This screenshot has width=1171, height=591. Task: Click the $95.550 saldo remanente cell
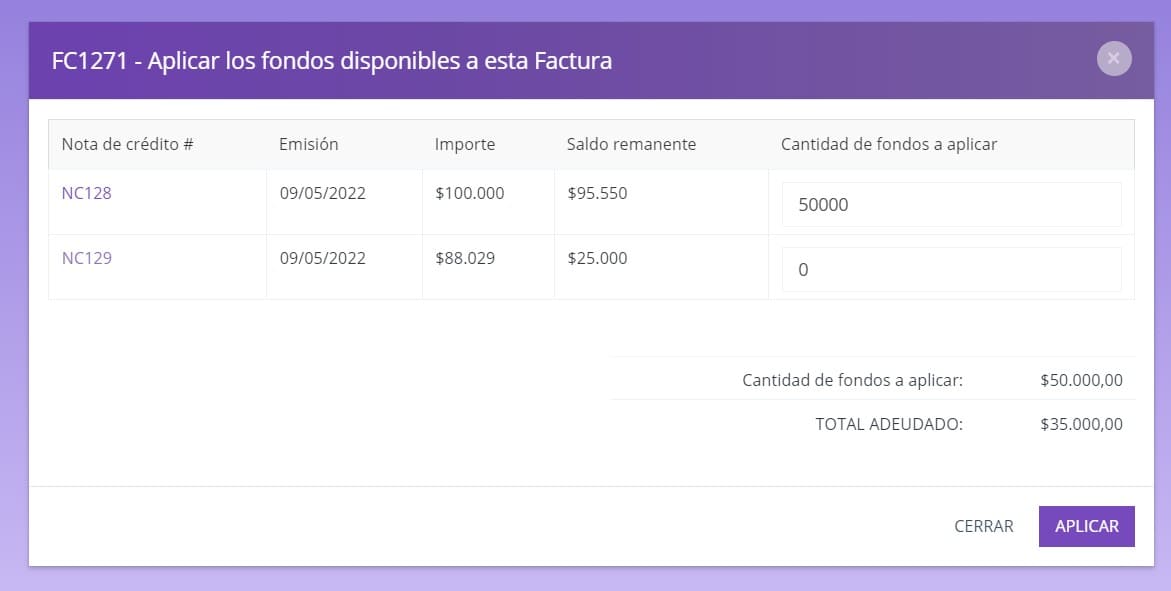tap(597, 193)
